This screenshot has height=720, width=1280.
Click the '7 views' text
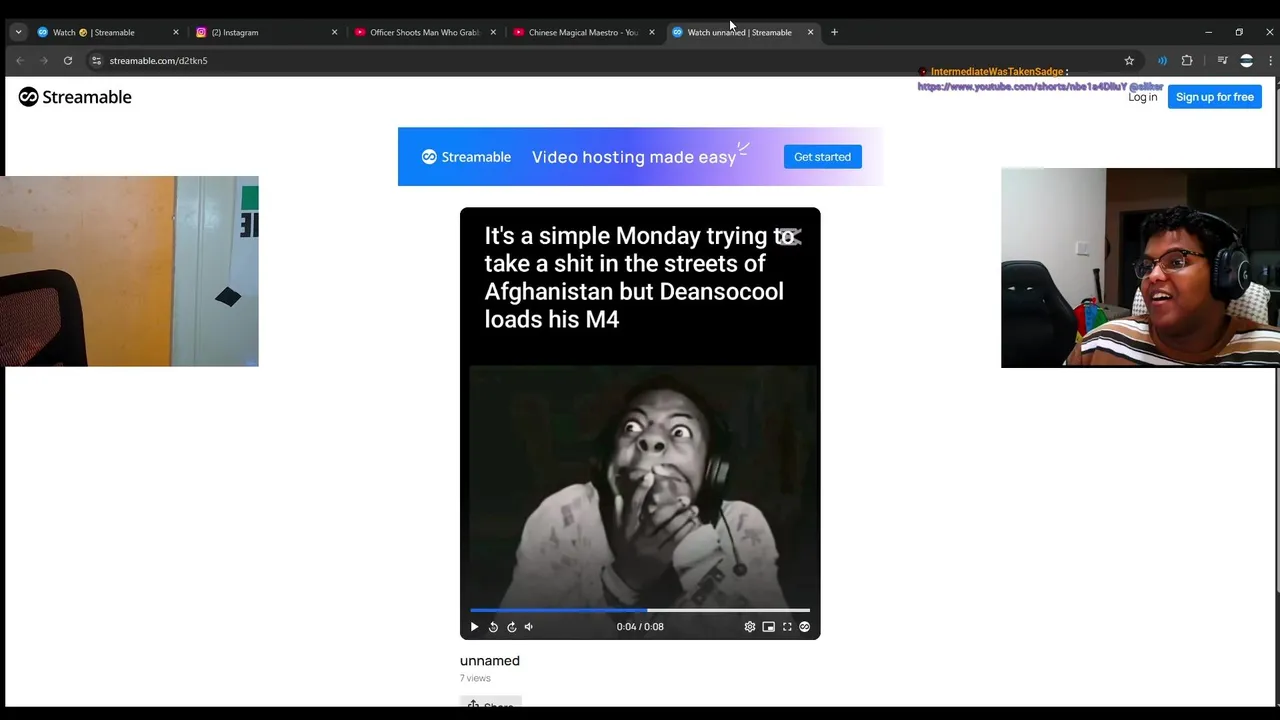[475, 678]
